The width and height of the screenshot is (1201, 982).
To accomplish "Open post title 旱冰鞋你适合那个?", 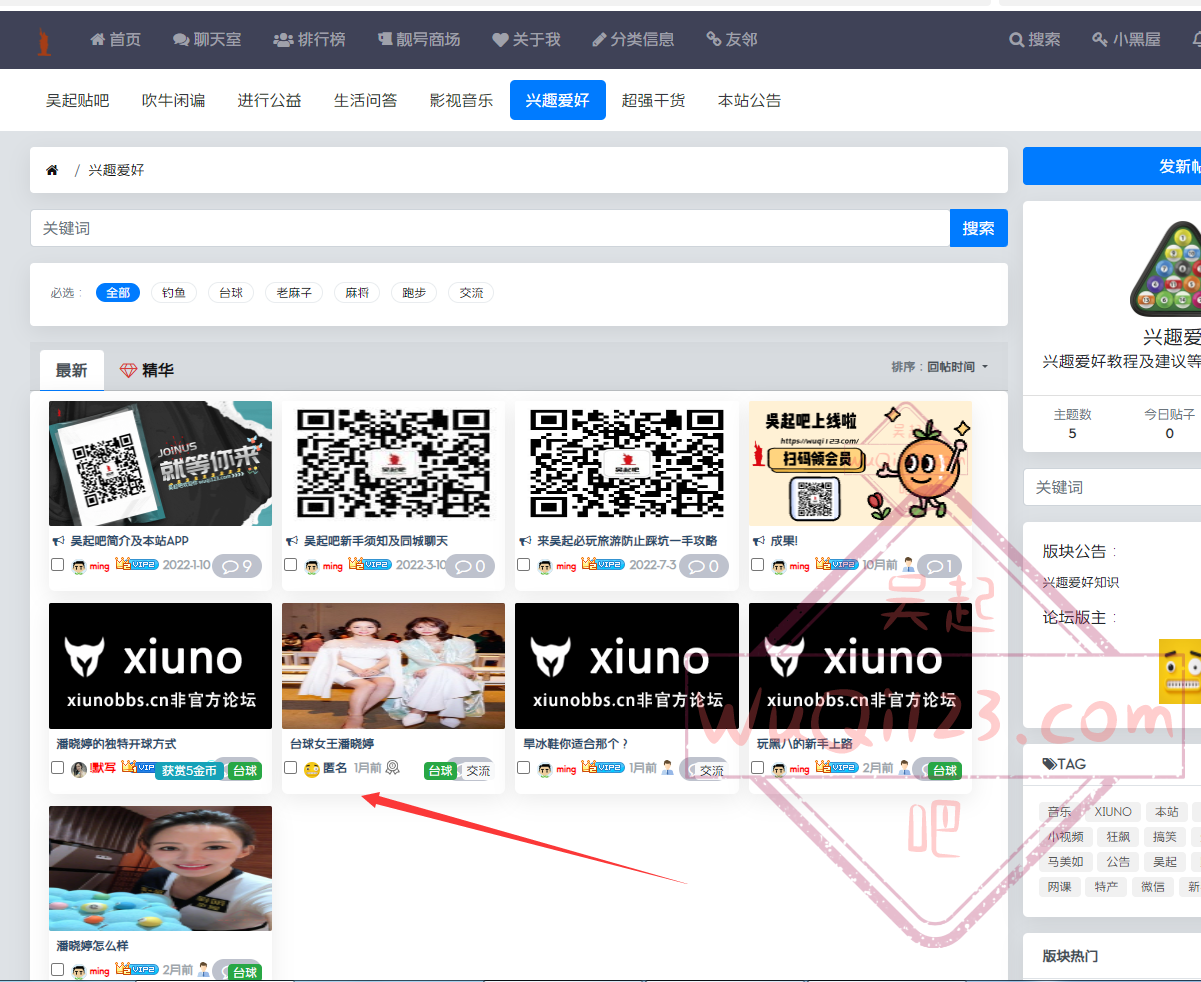I will (576, 744).
